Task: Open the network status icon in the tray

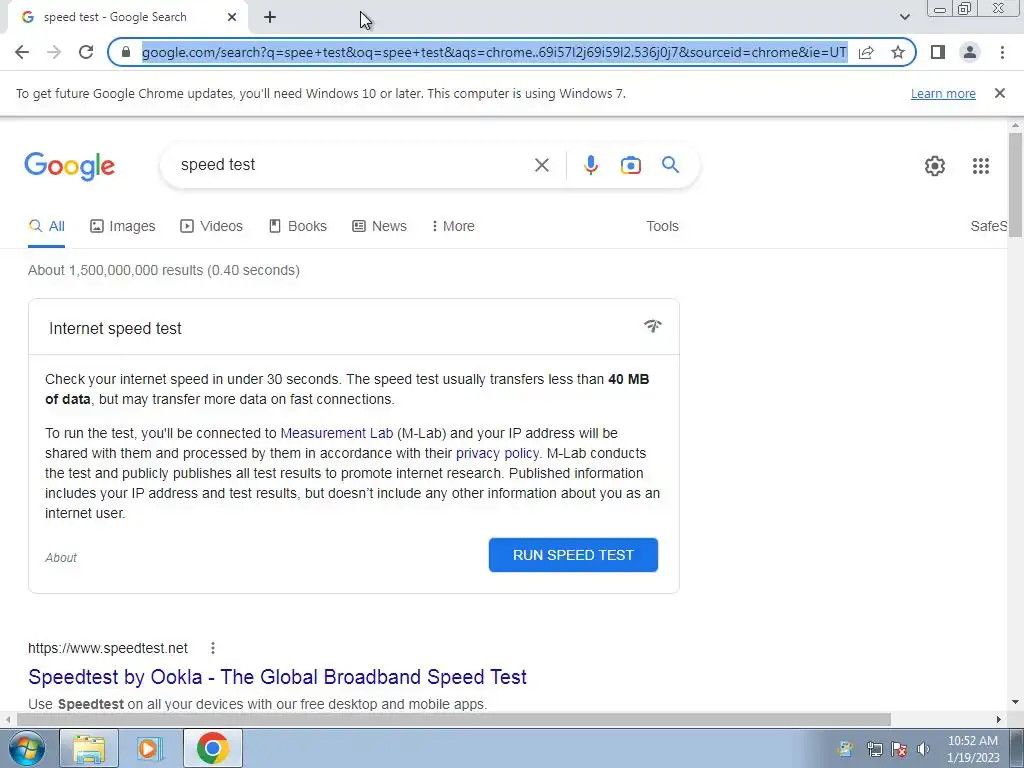Action: point(874,749)
